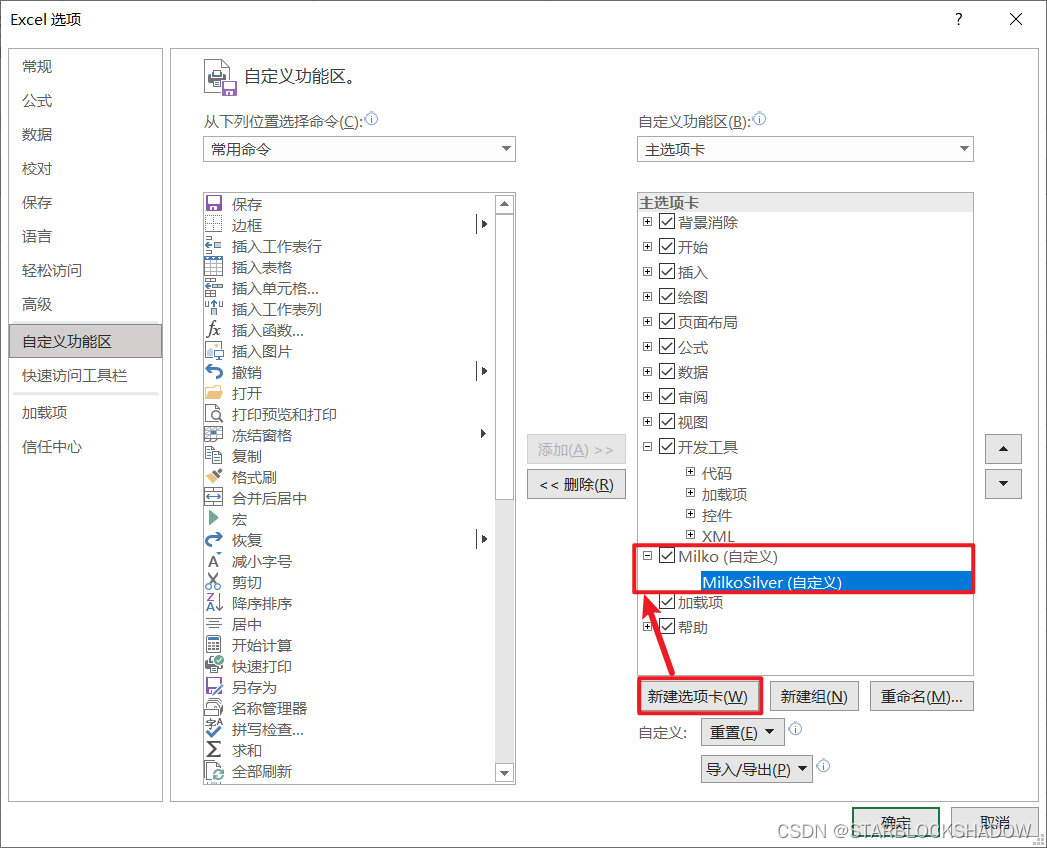This screenshot has height=848, width=1047.
Task: Expand the XML group node
Action: tap(690, 535)
